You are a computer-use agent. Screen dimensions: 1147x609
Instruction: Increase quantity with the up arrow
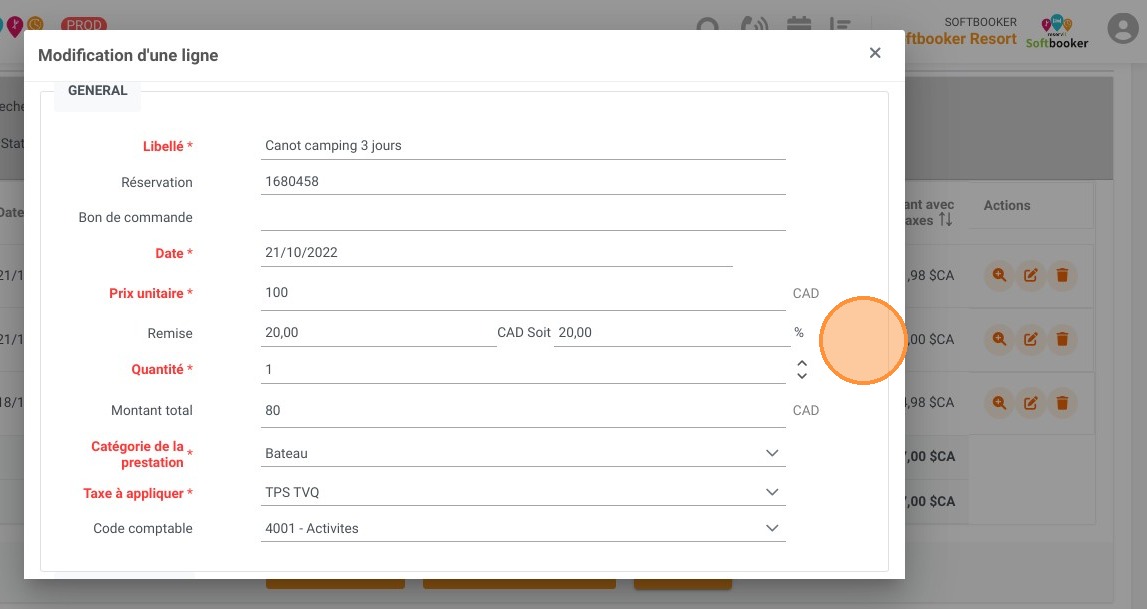pyautogui.click(x=802, y=363)
